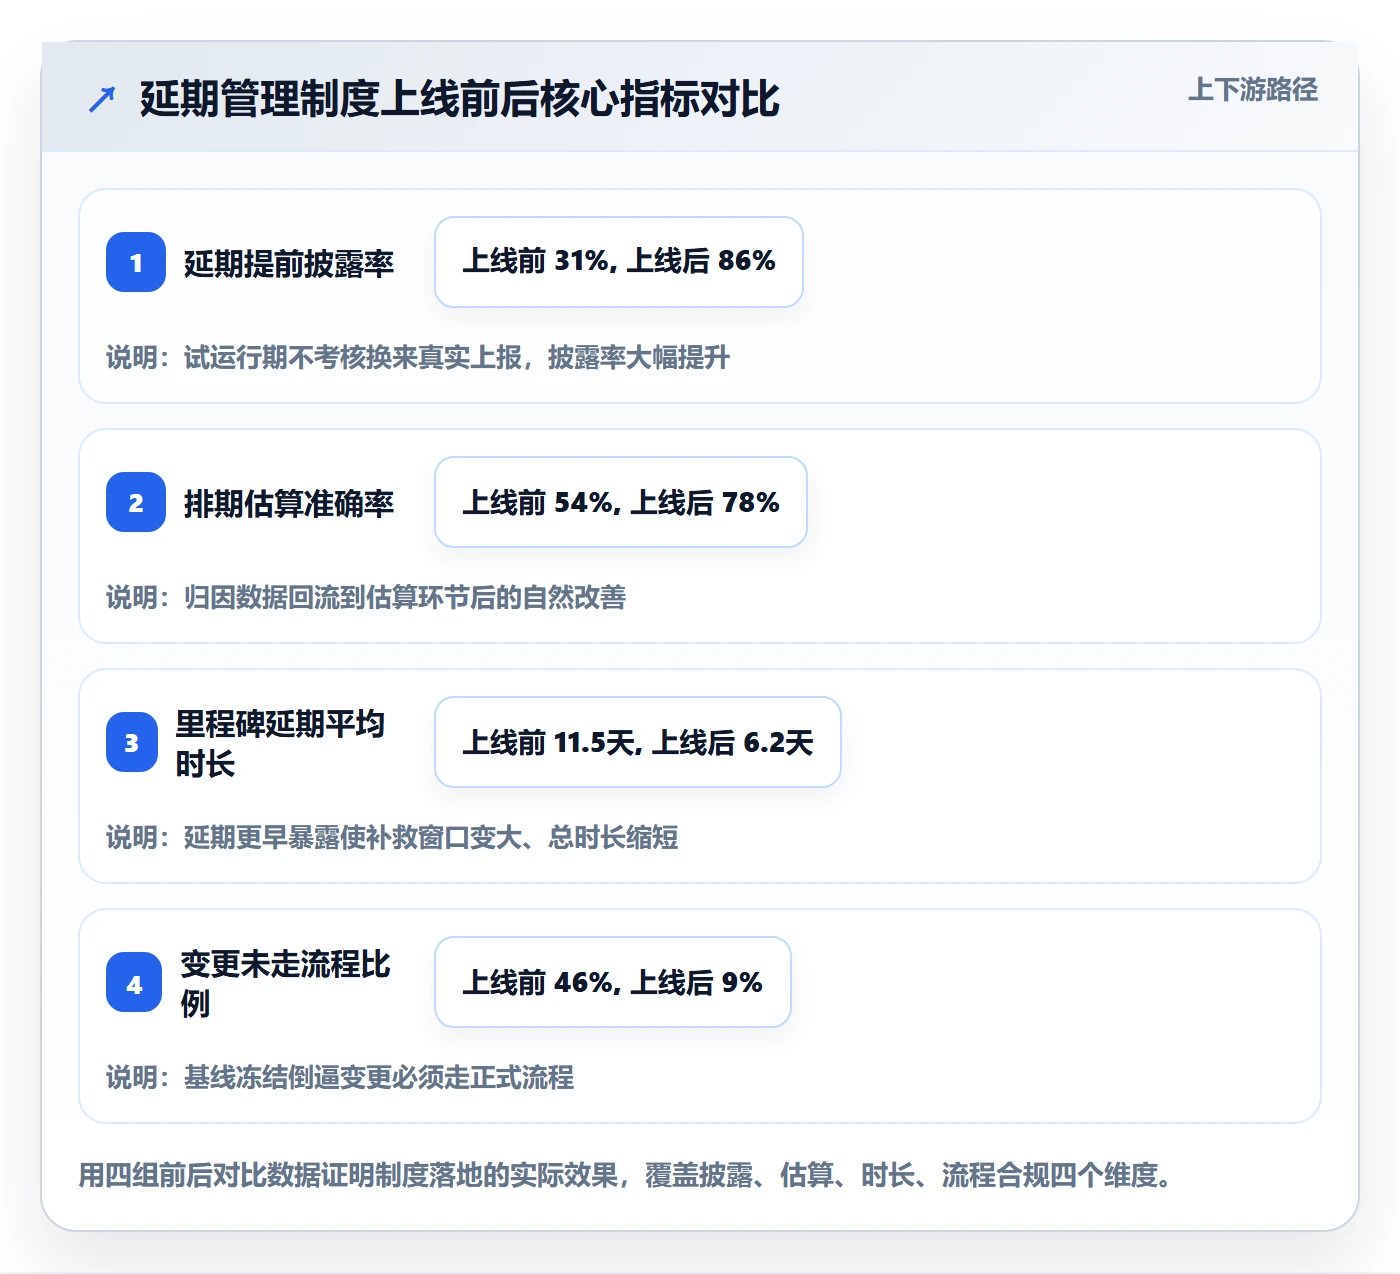Click the 里程碑延期平均时长 label
Screen dimensions: 1400x1274
280,743
